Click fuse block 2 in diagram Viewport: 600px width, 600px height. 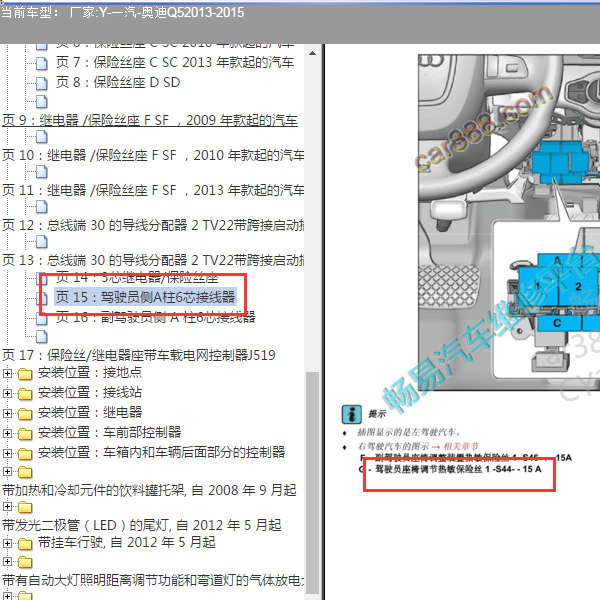pos(578,287)
